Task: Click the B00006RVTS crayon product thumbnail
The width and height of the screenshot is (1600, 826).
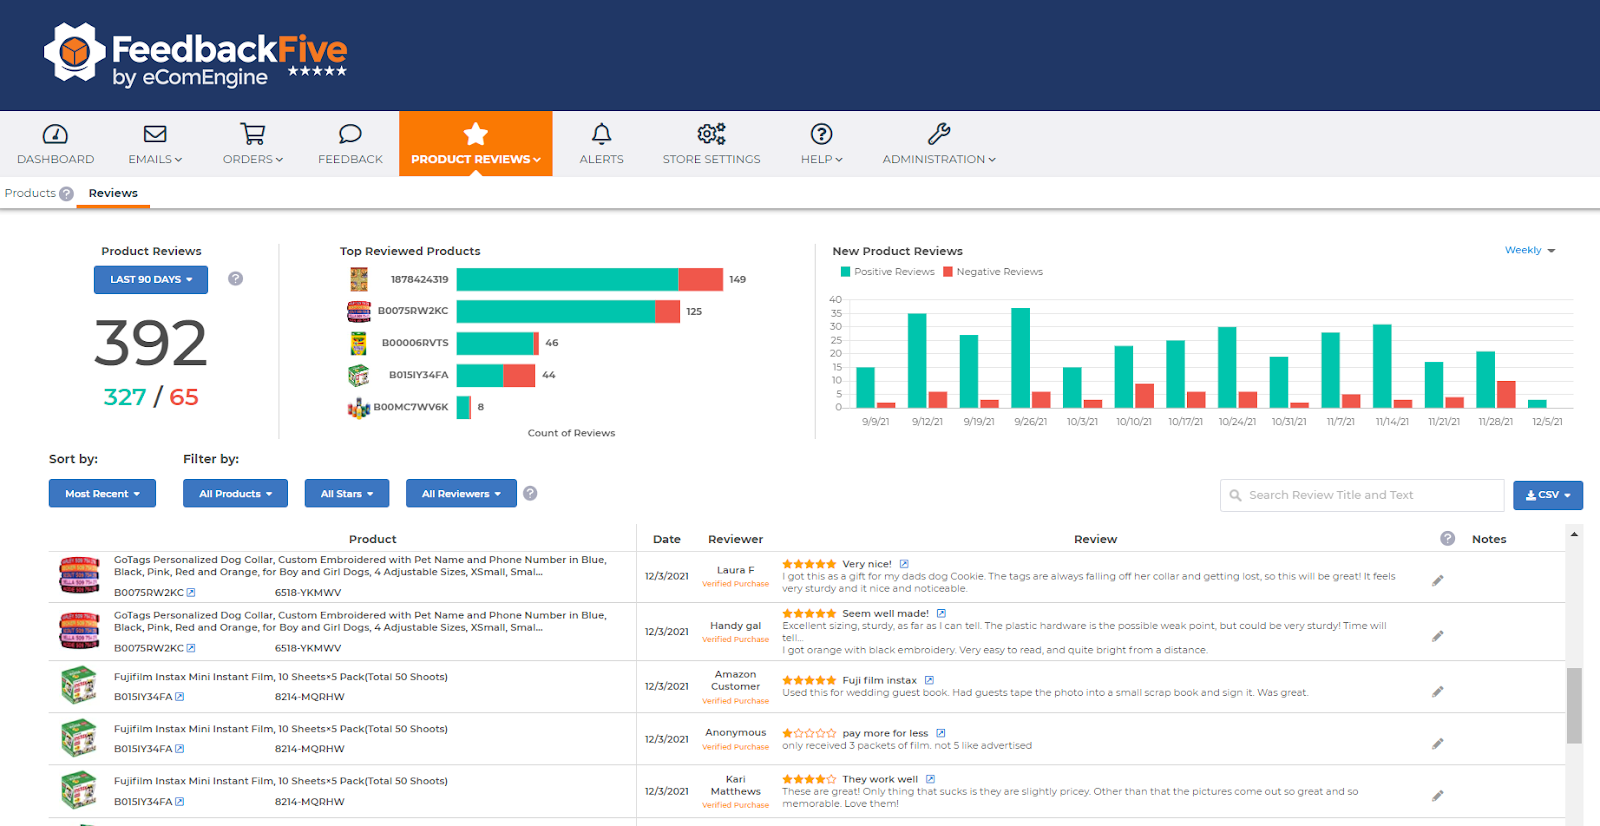Action: pyautogui.click(x=358, y=343)
